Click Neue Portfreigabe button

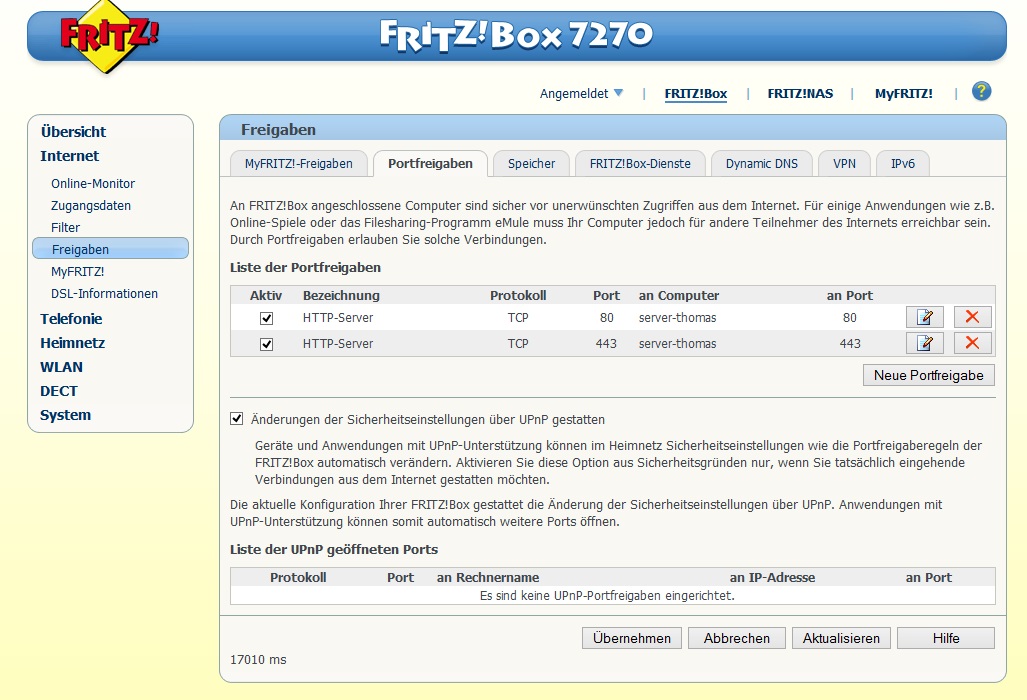pyautogui.click(x=929, y=375)
